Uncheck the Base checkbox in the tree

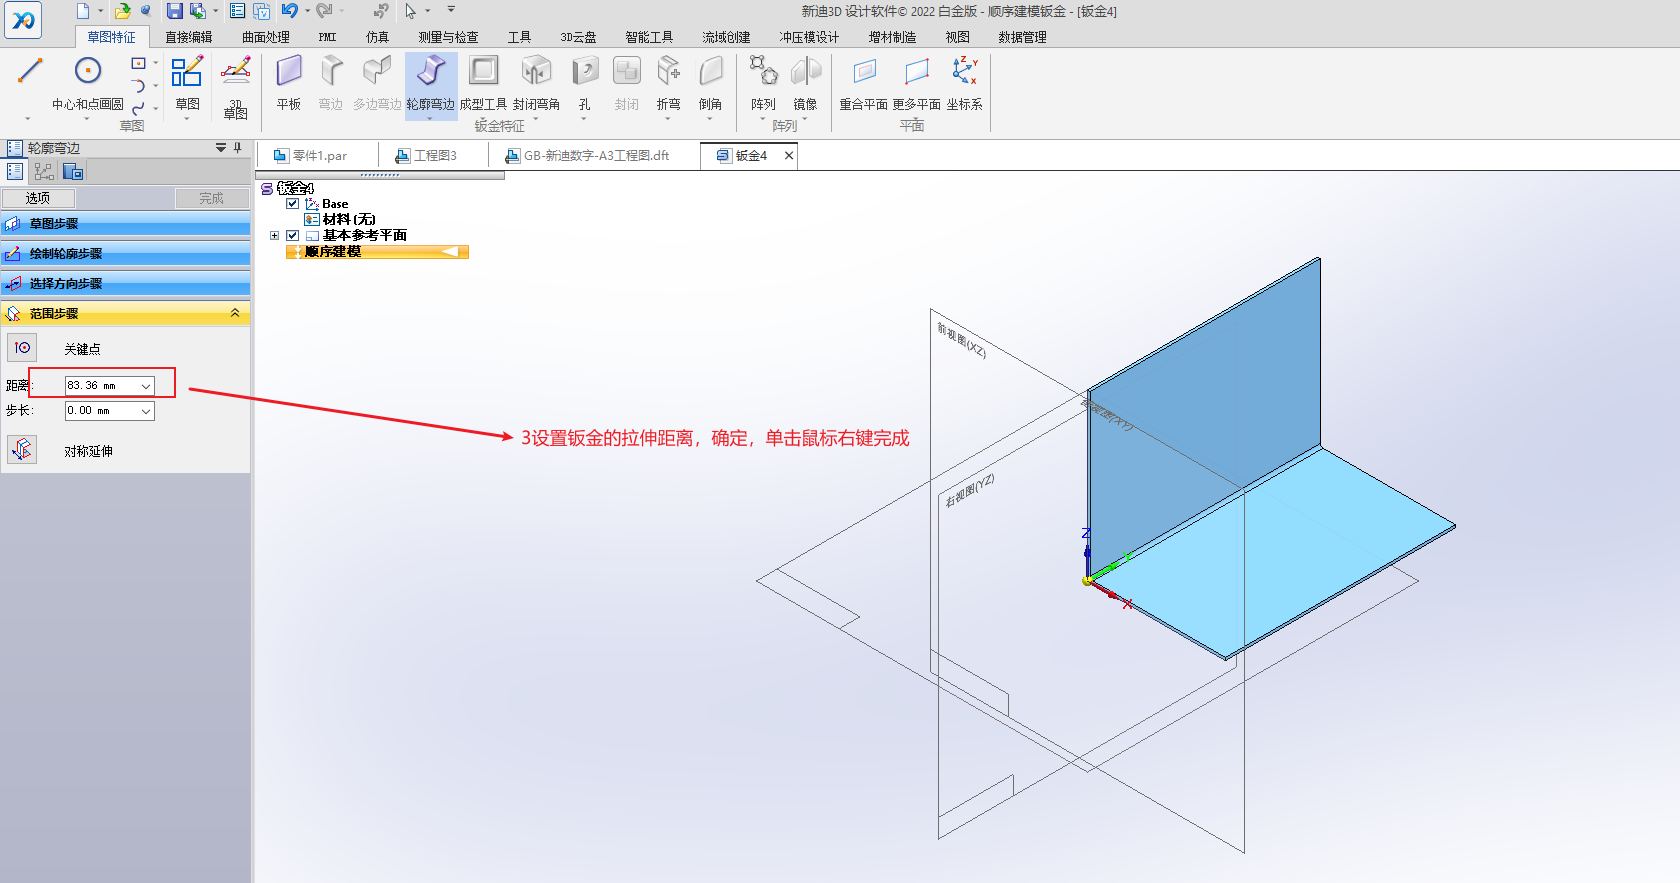(293, 203)
